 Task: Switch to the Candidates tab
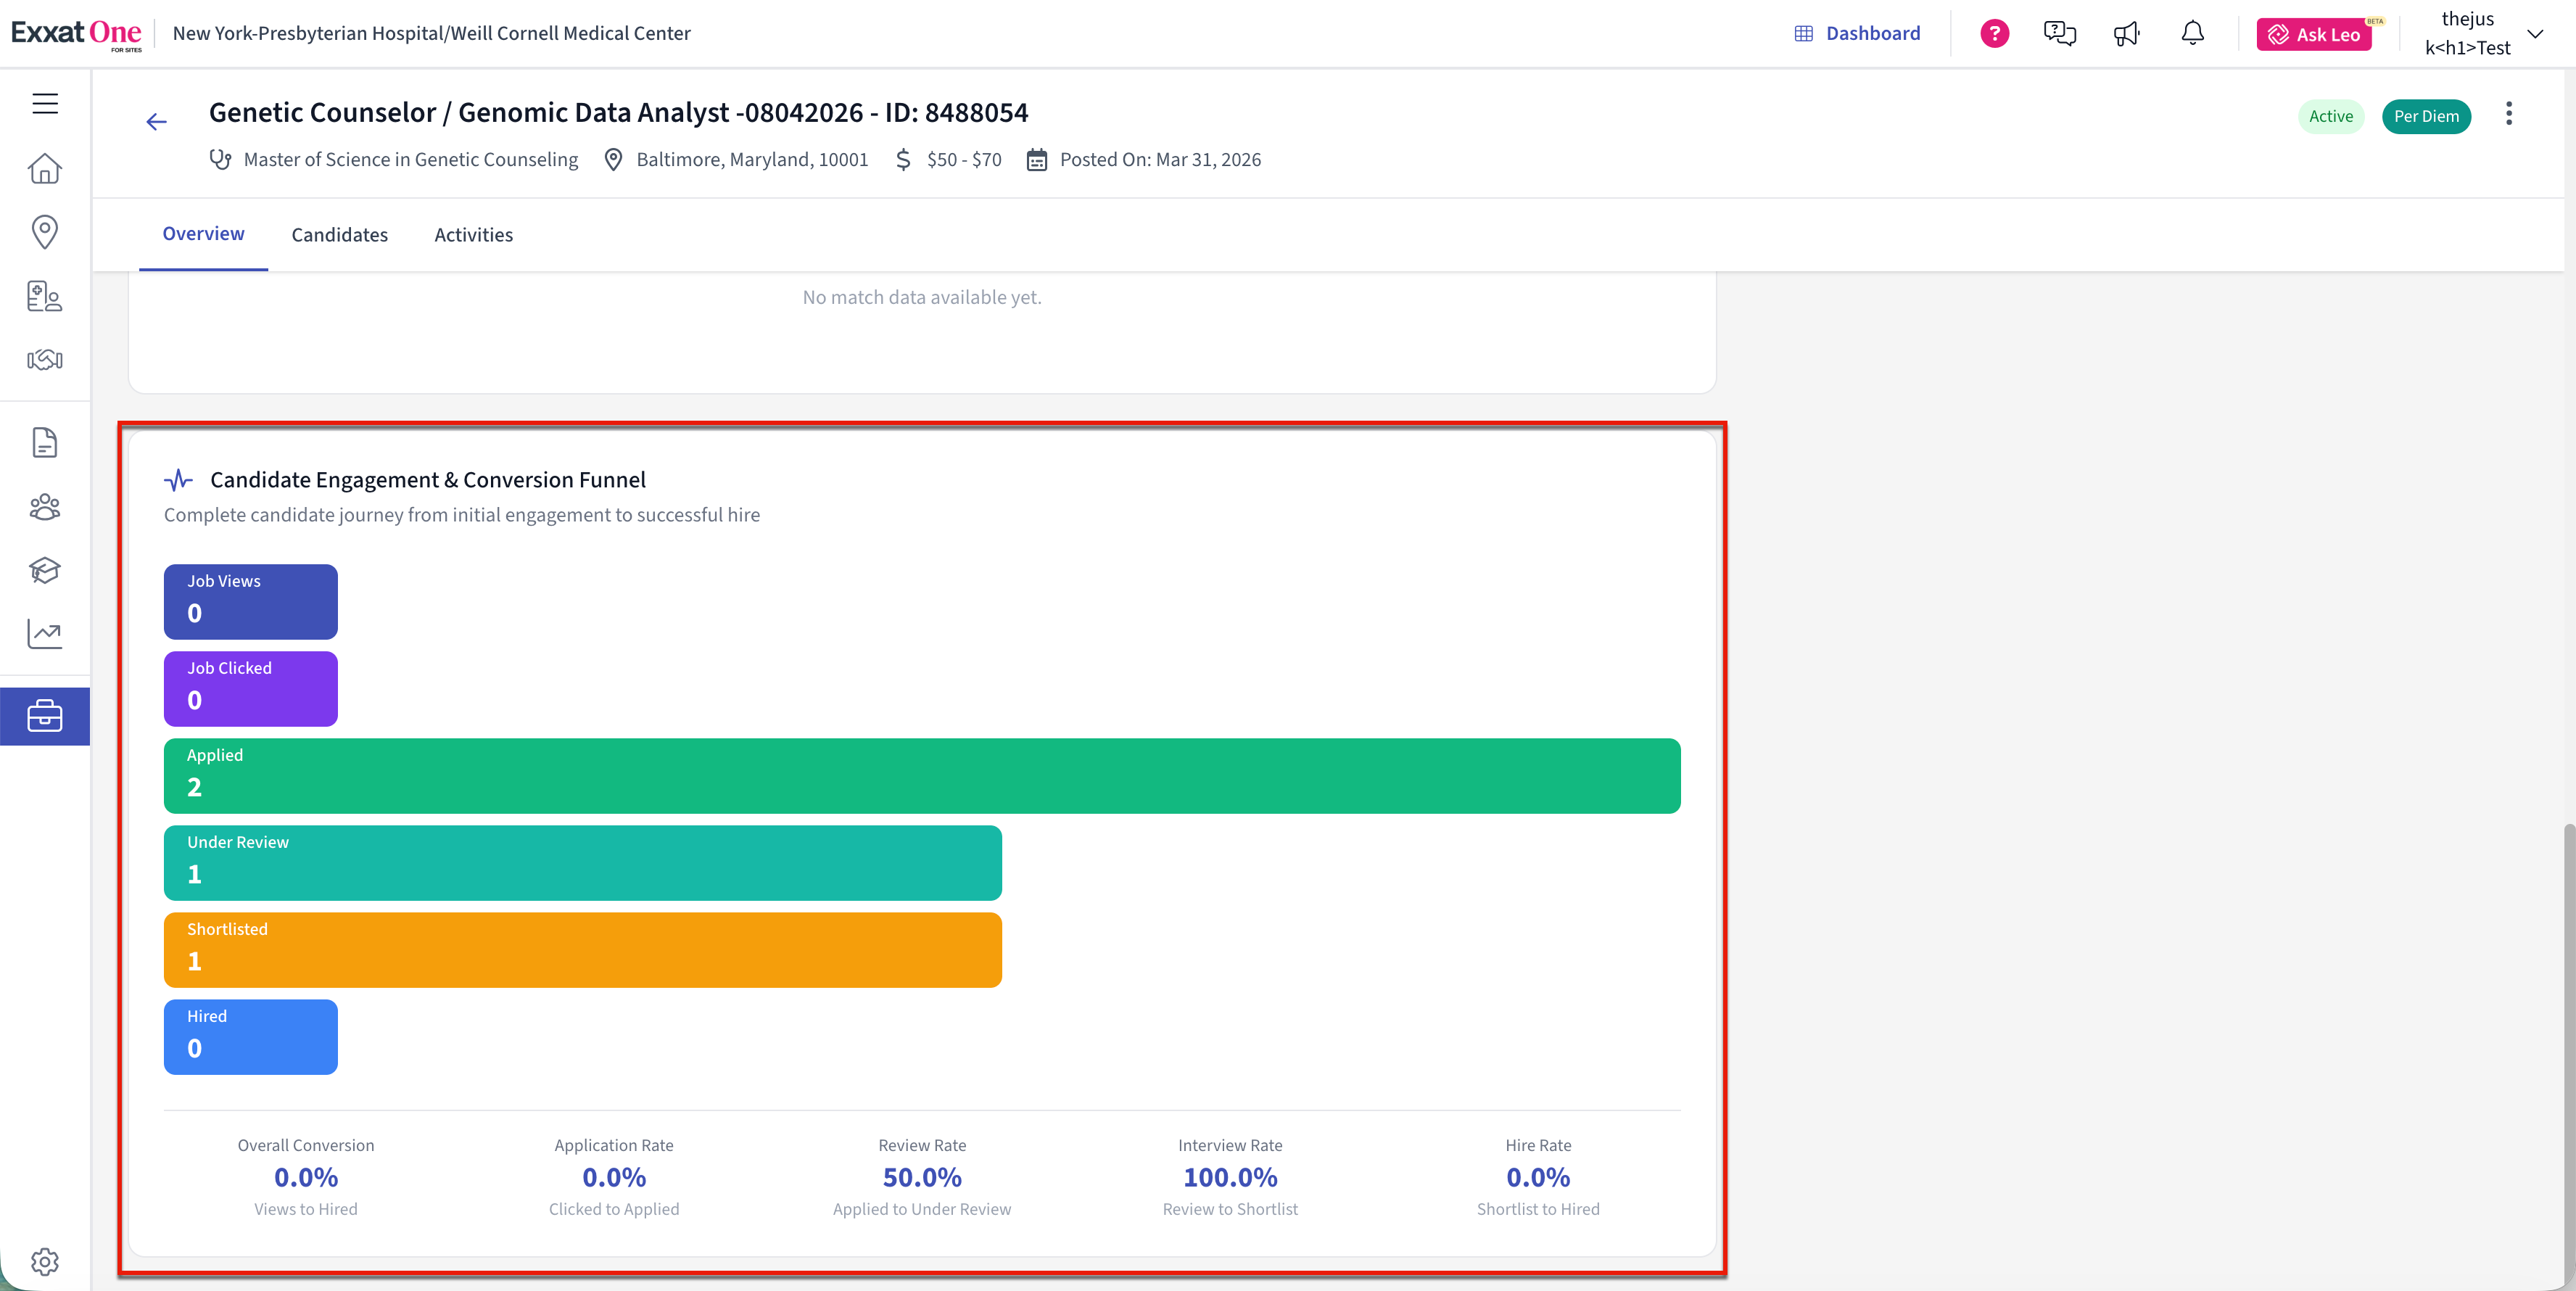pos(339,235)
